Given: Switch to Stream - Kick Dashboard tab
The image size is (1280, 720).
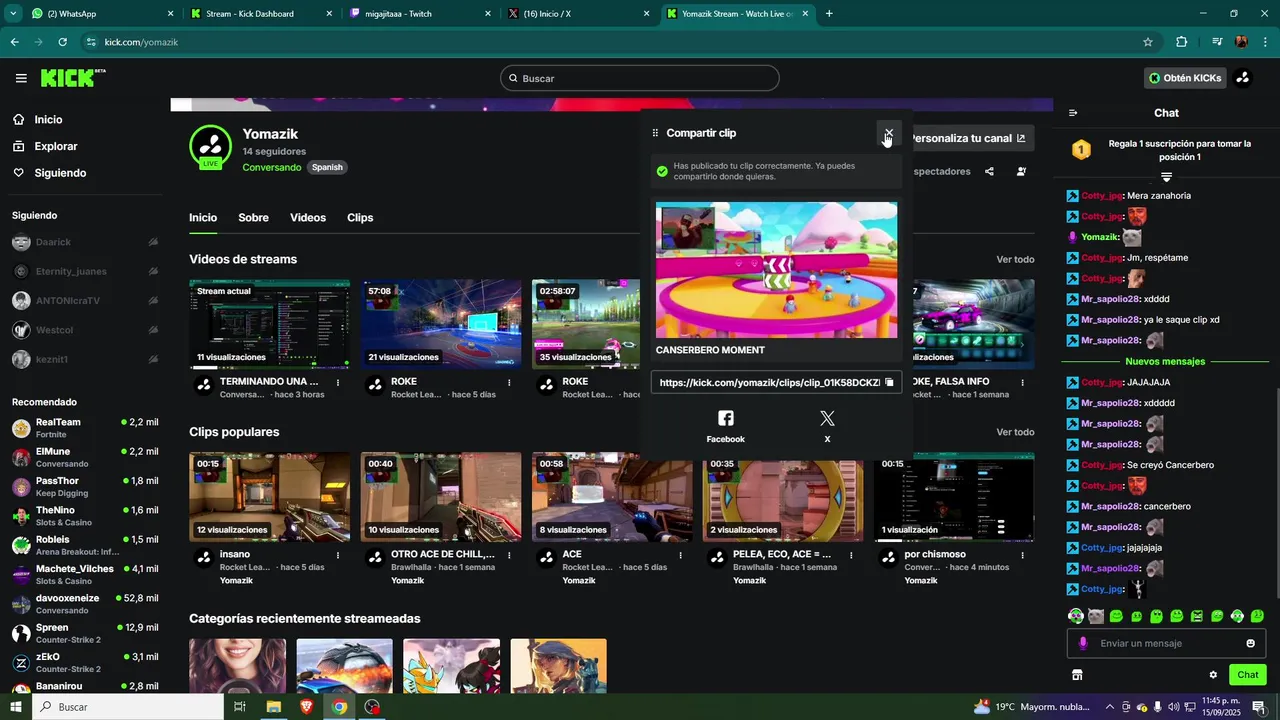Looking at the screenshot, I should coord(262,14).
